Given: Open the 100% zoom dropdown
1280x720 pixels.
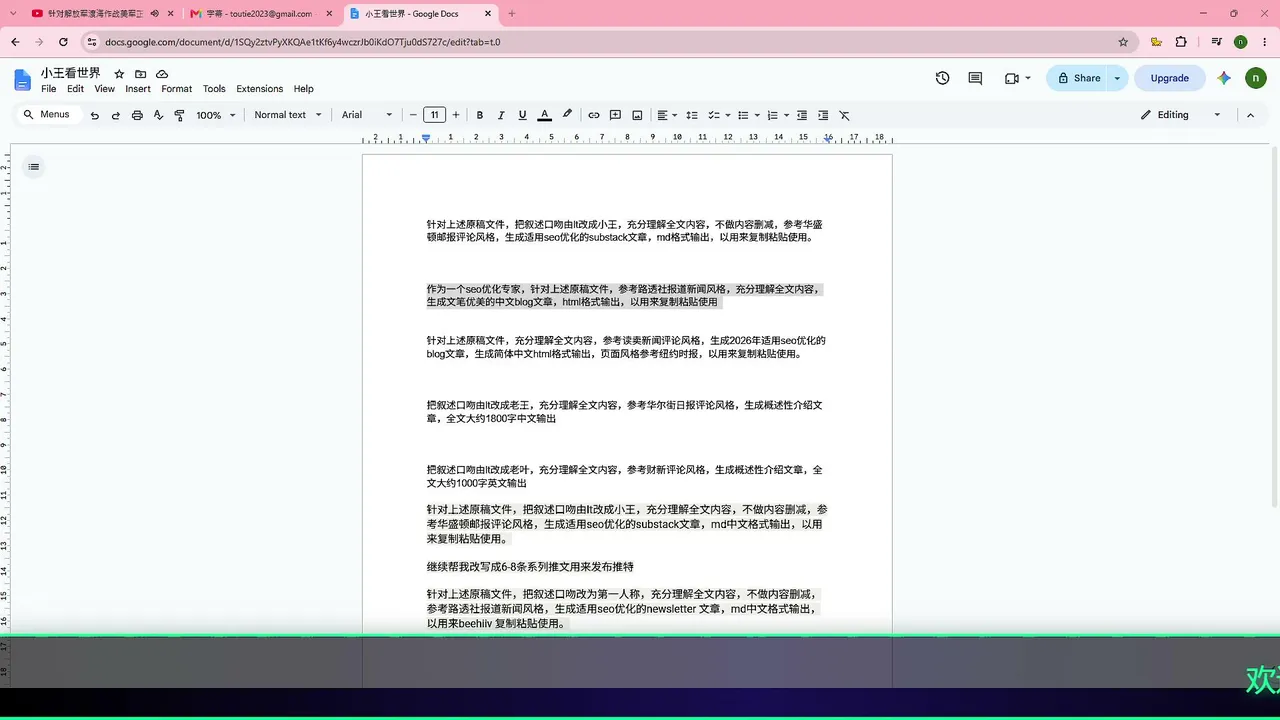Looking at the screenshot, I should click(216, 115).
